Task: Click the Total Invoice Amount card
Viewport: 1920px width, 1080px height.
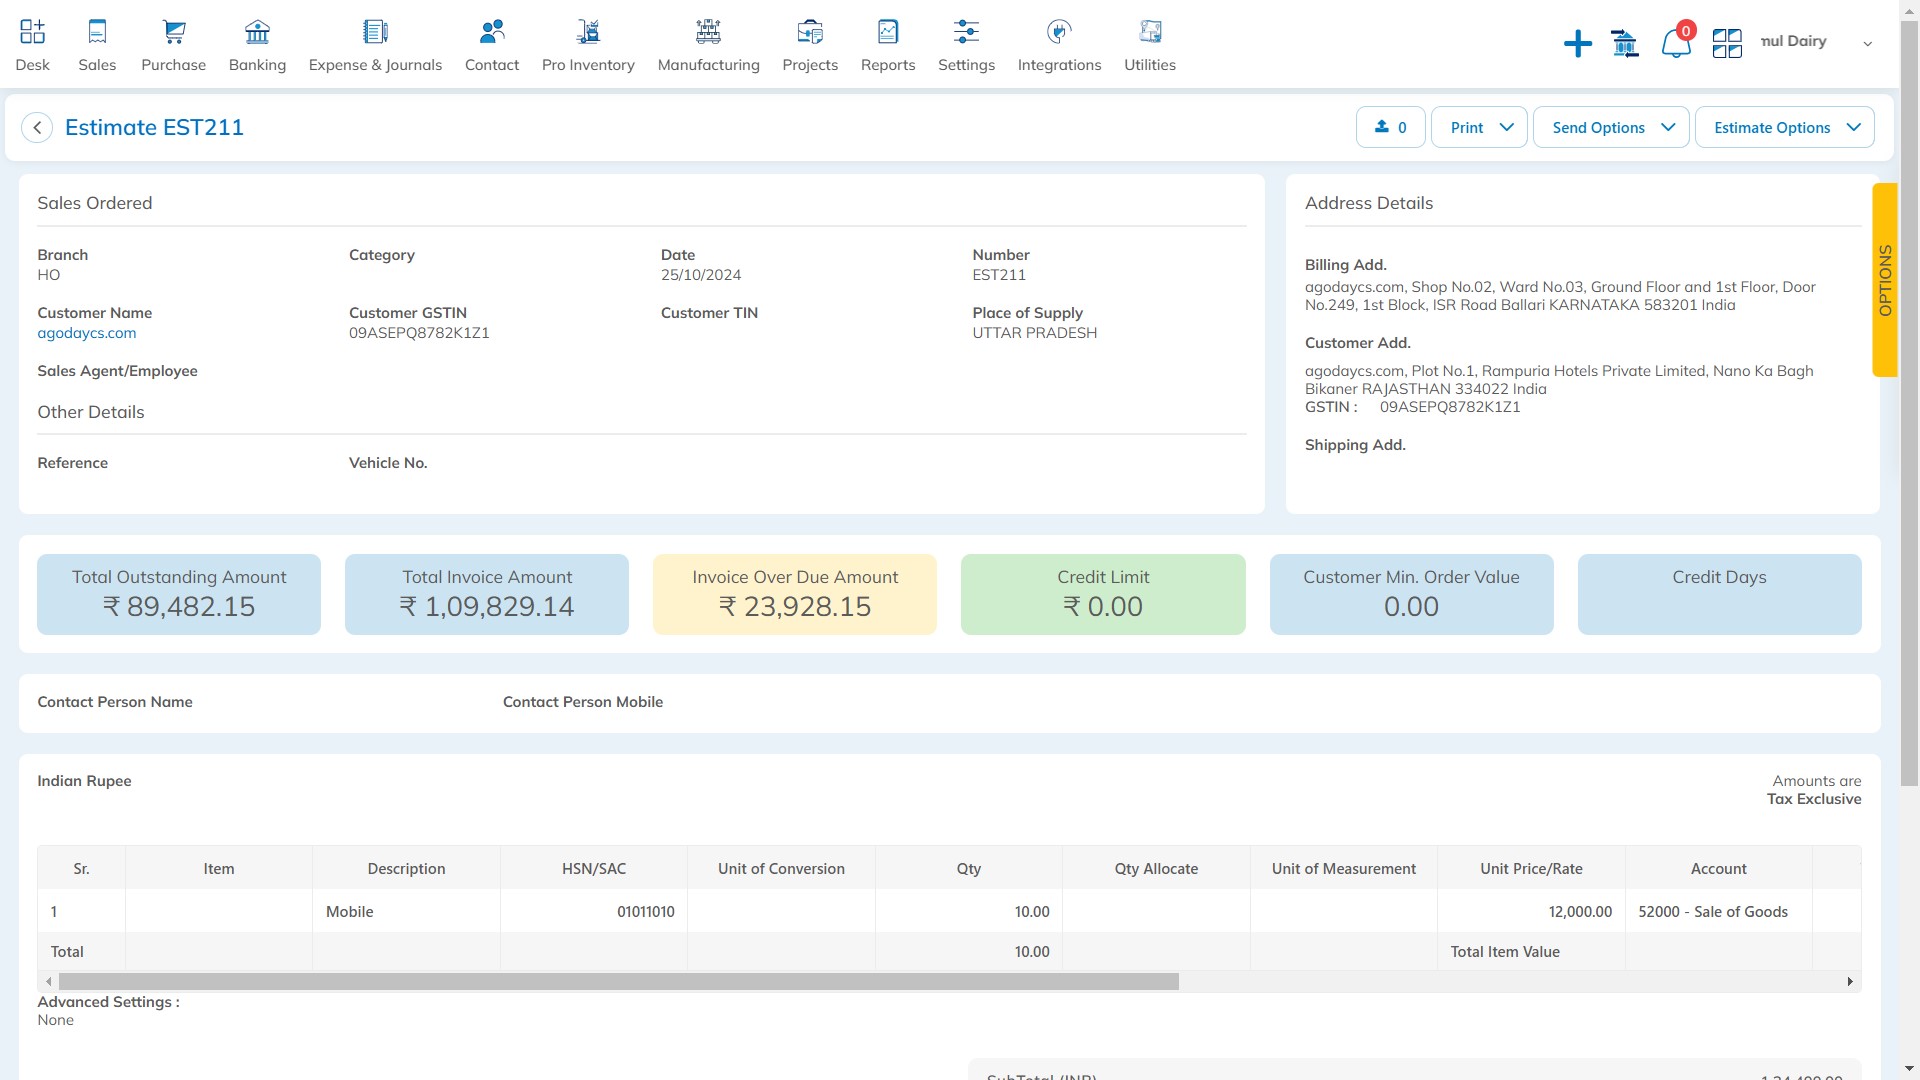Action: 487,594
